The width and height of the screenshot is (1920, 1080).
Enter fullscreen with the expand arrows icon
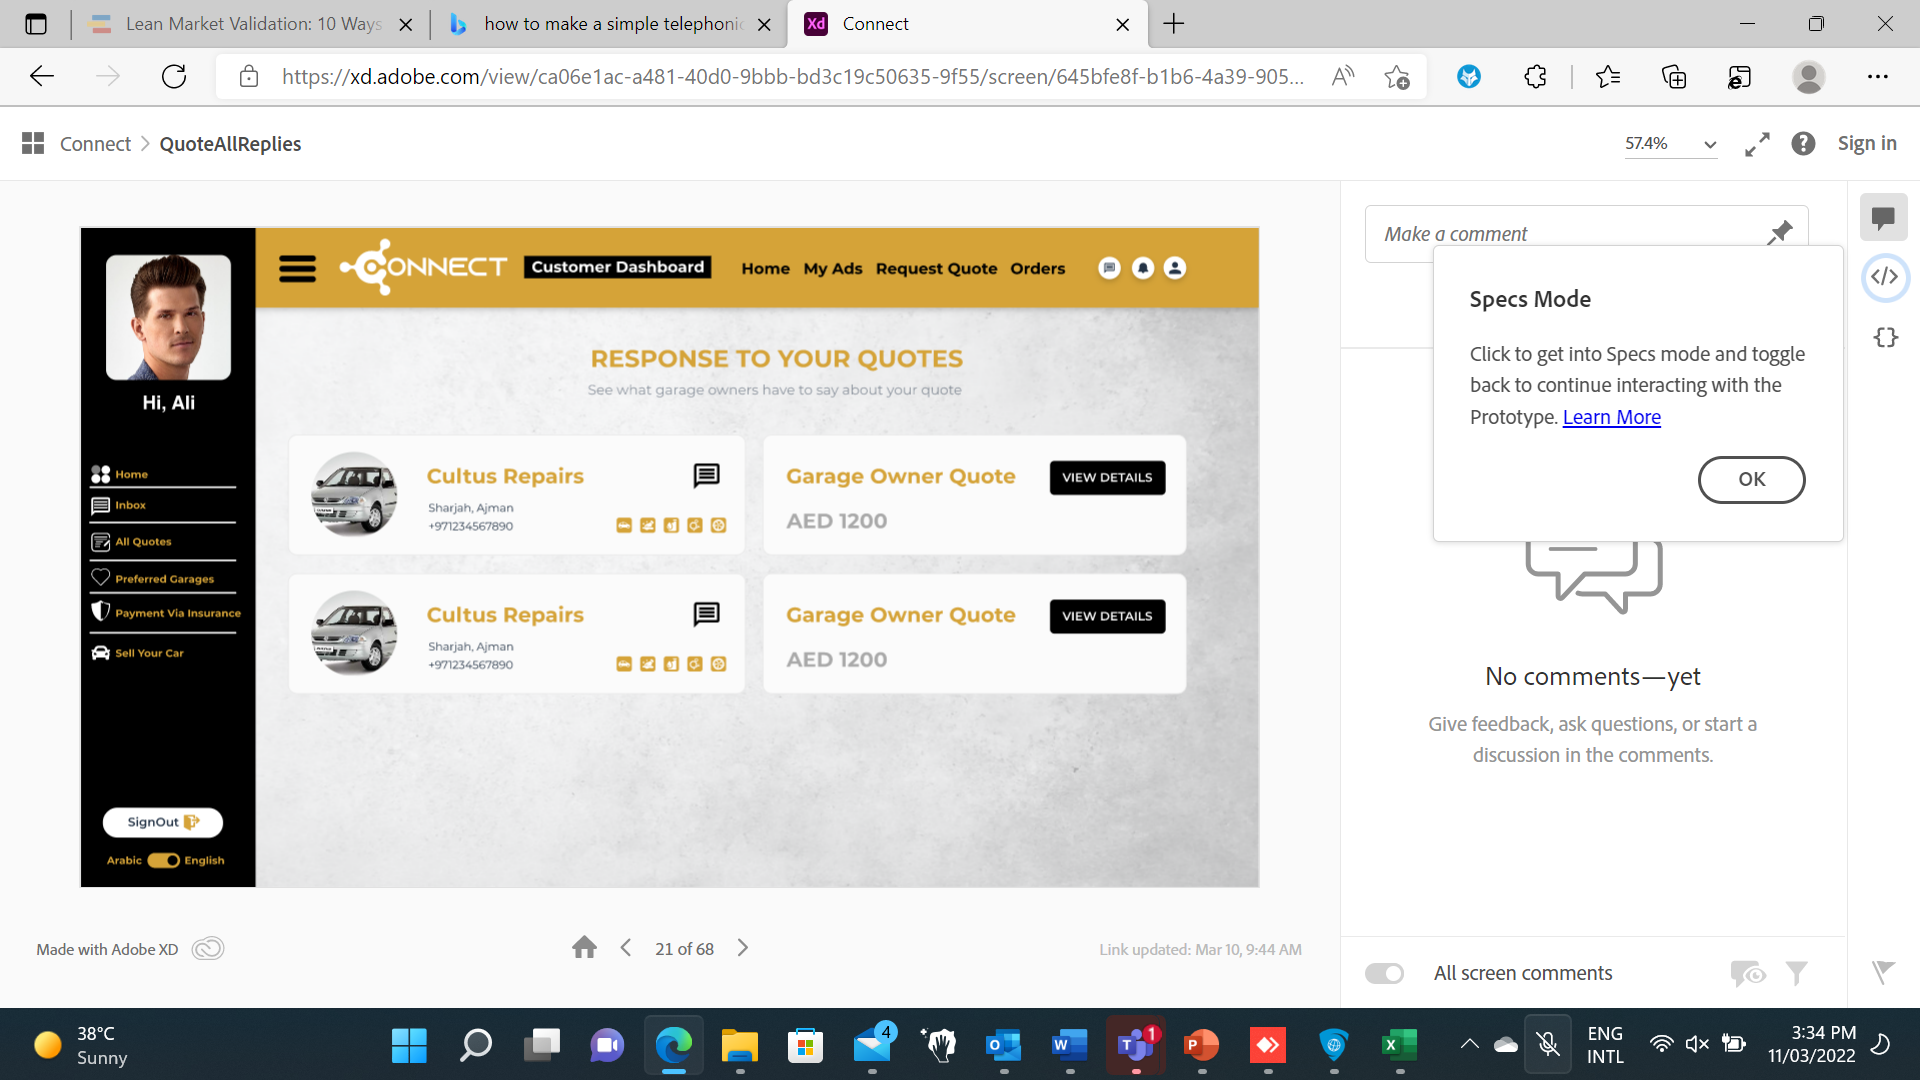click(x=1757, y=144)
